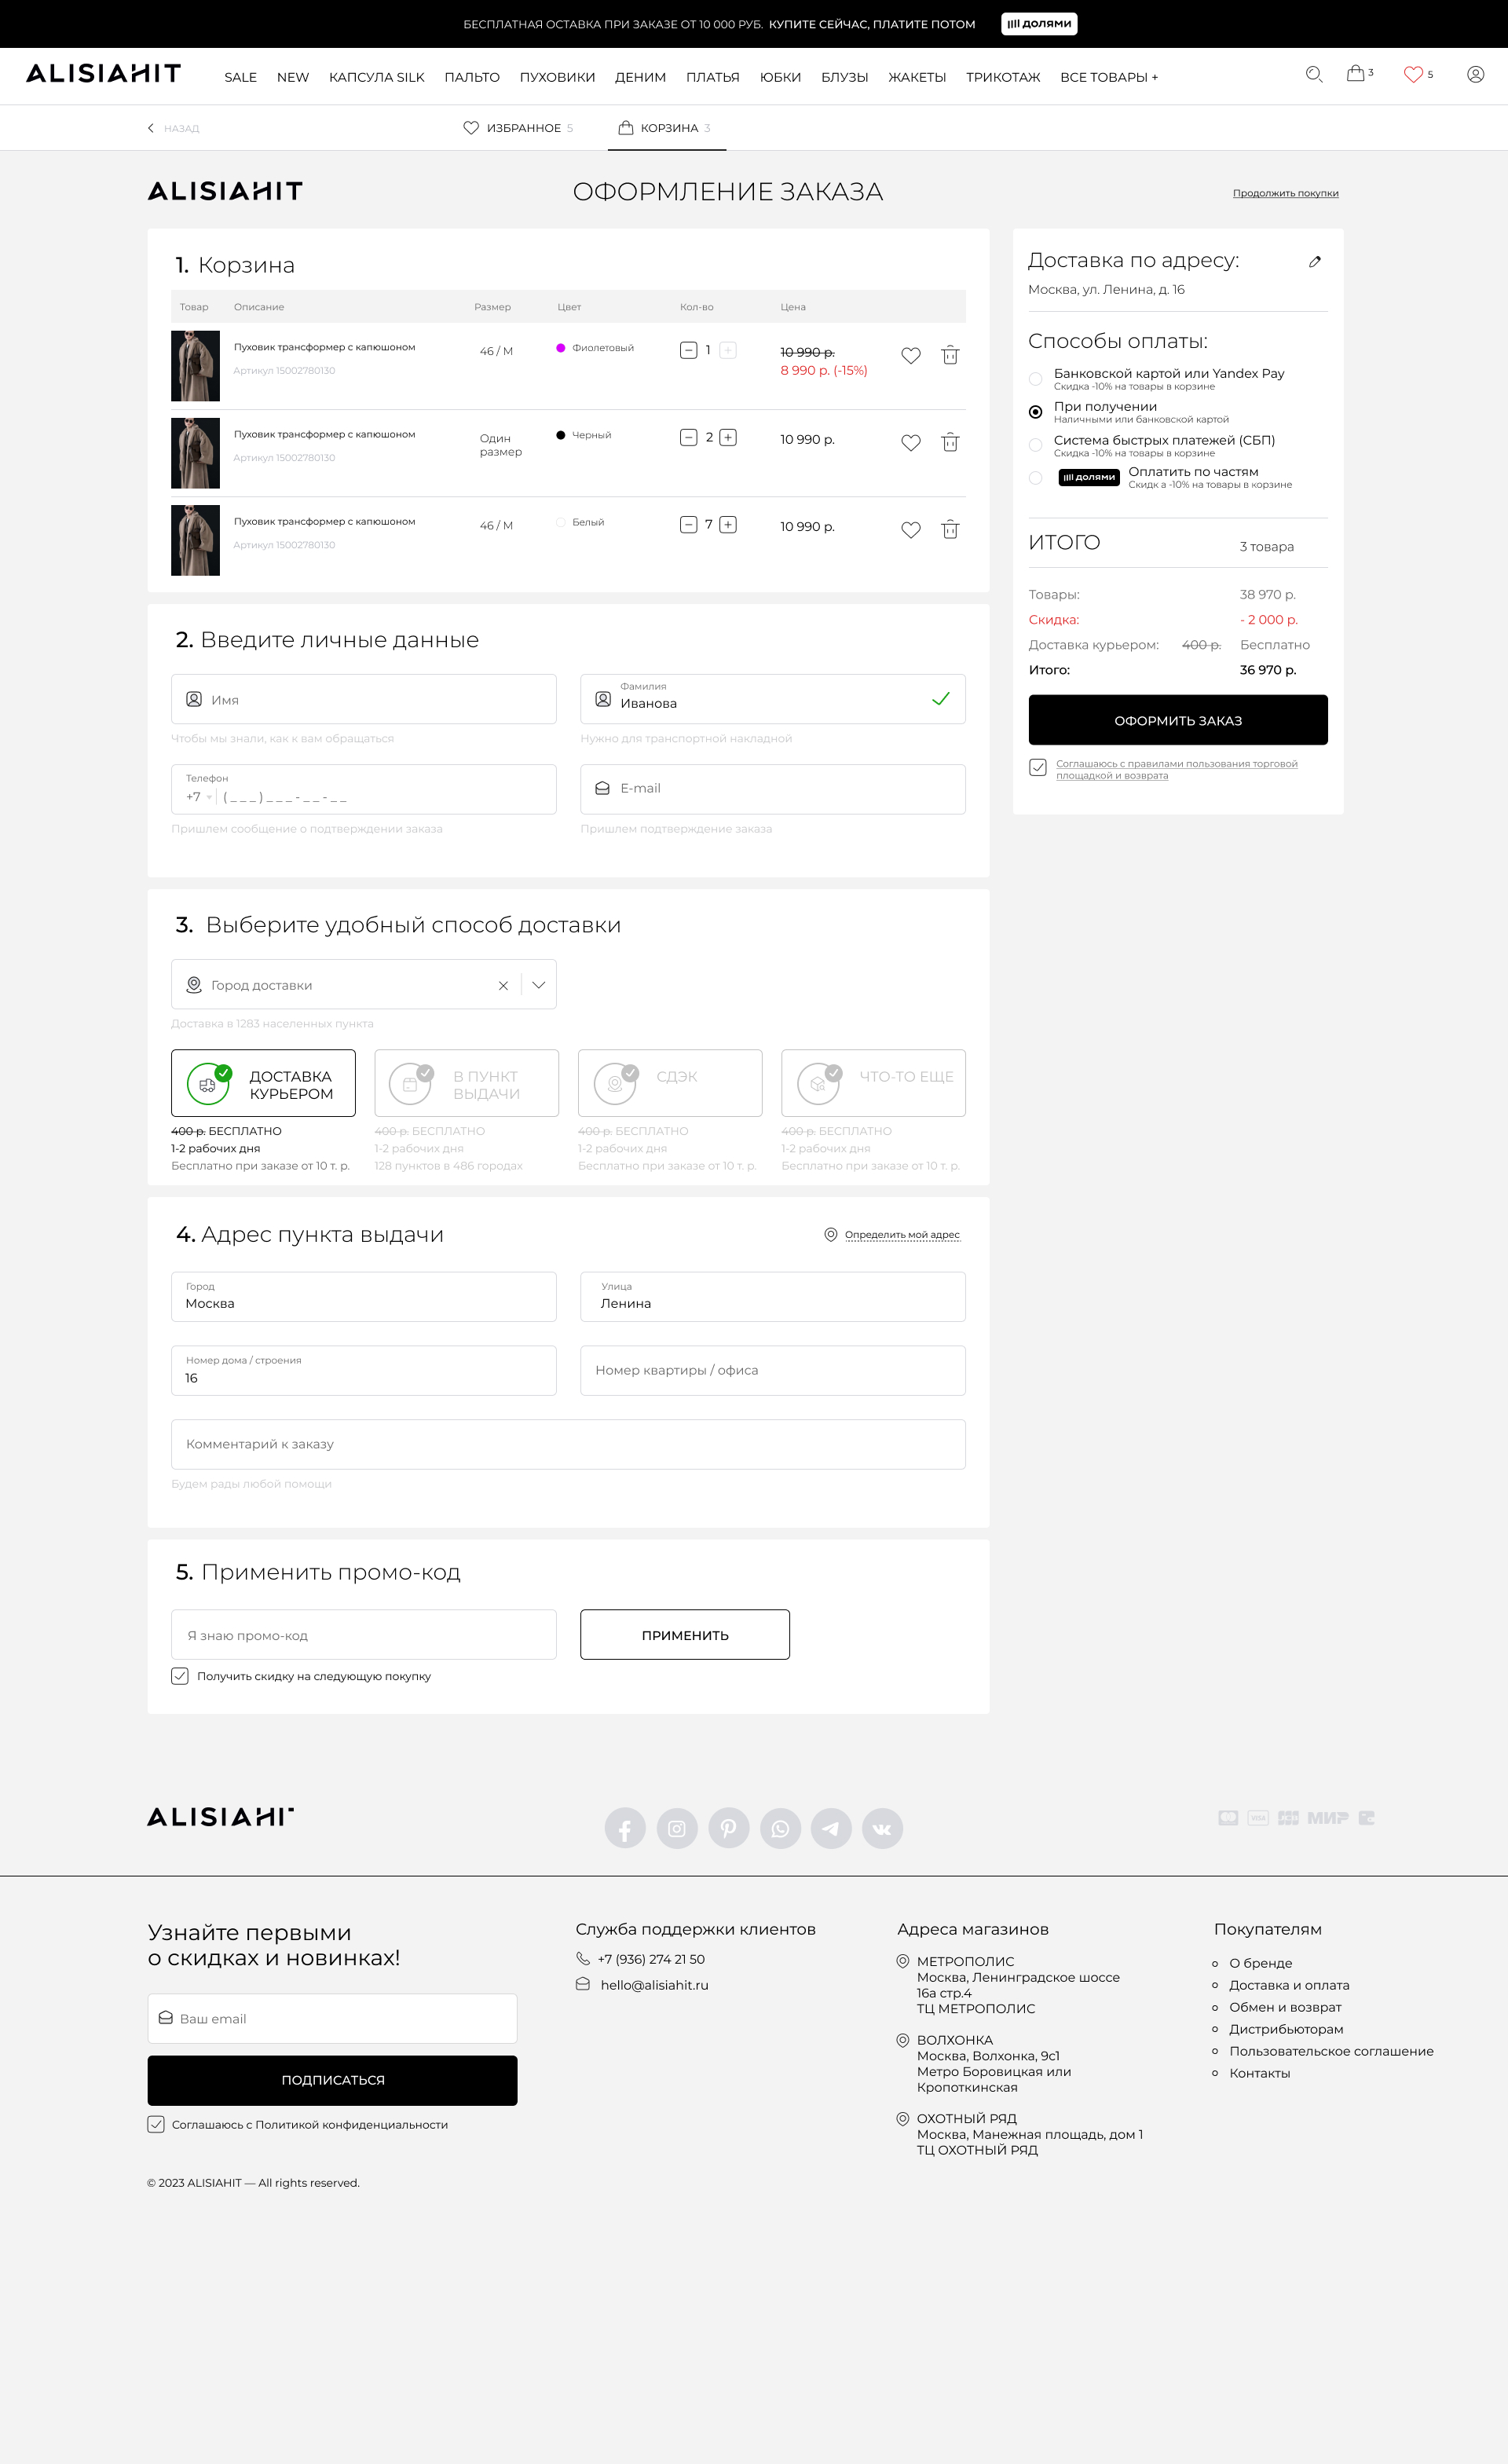This screenshot has width=1508, height=2464.
Task: Choose СБП fast payment system option
Action: [x=1035, y=445]
